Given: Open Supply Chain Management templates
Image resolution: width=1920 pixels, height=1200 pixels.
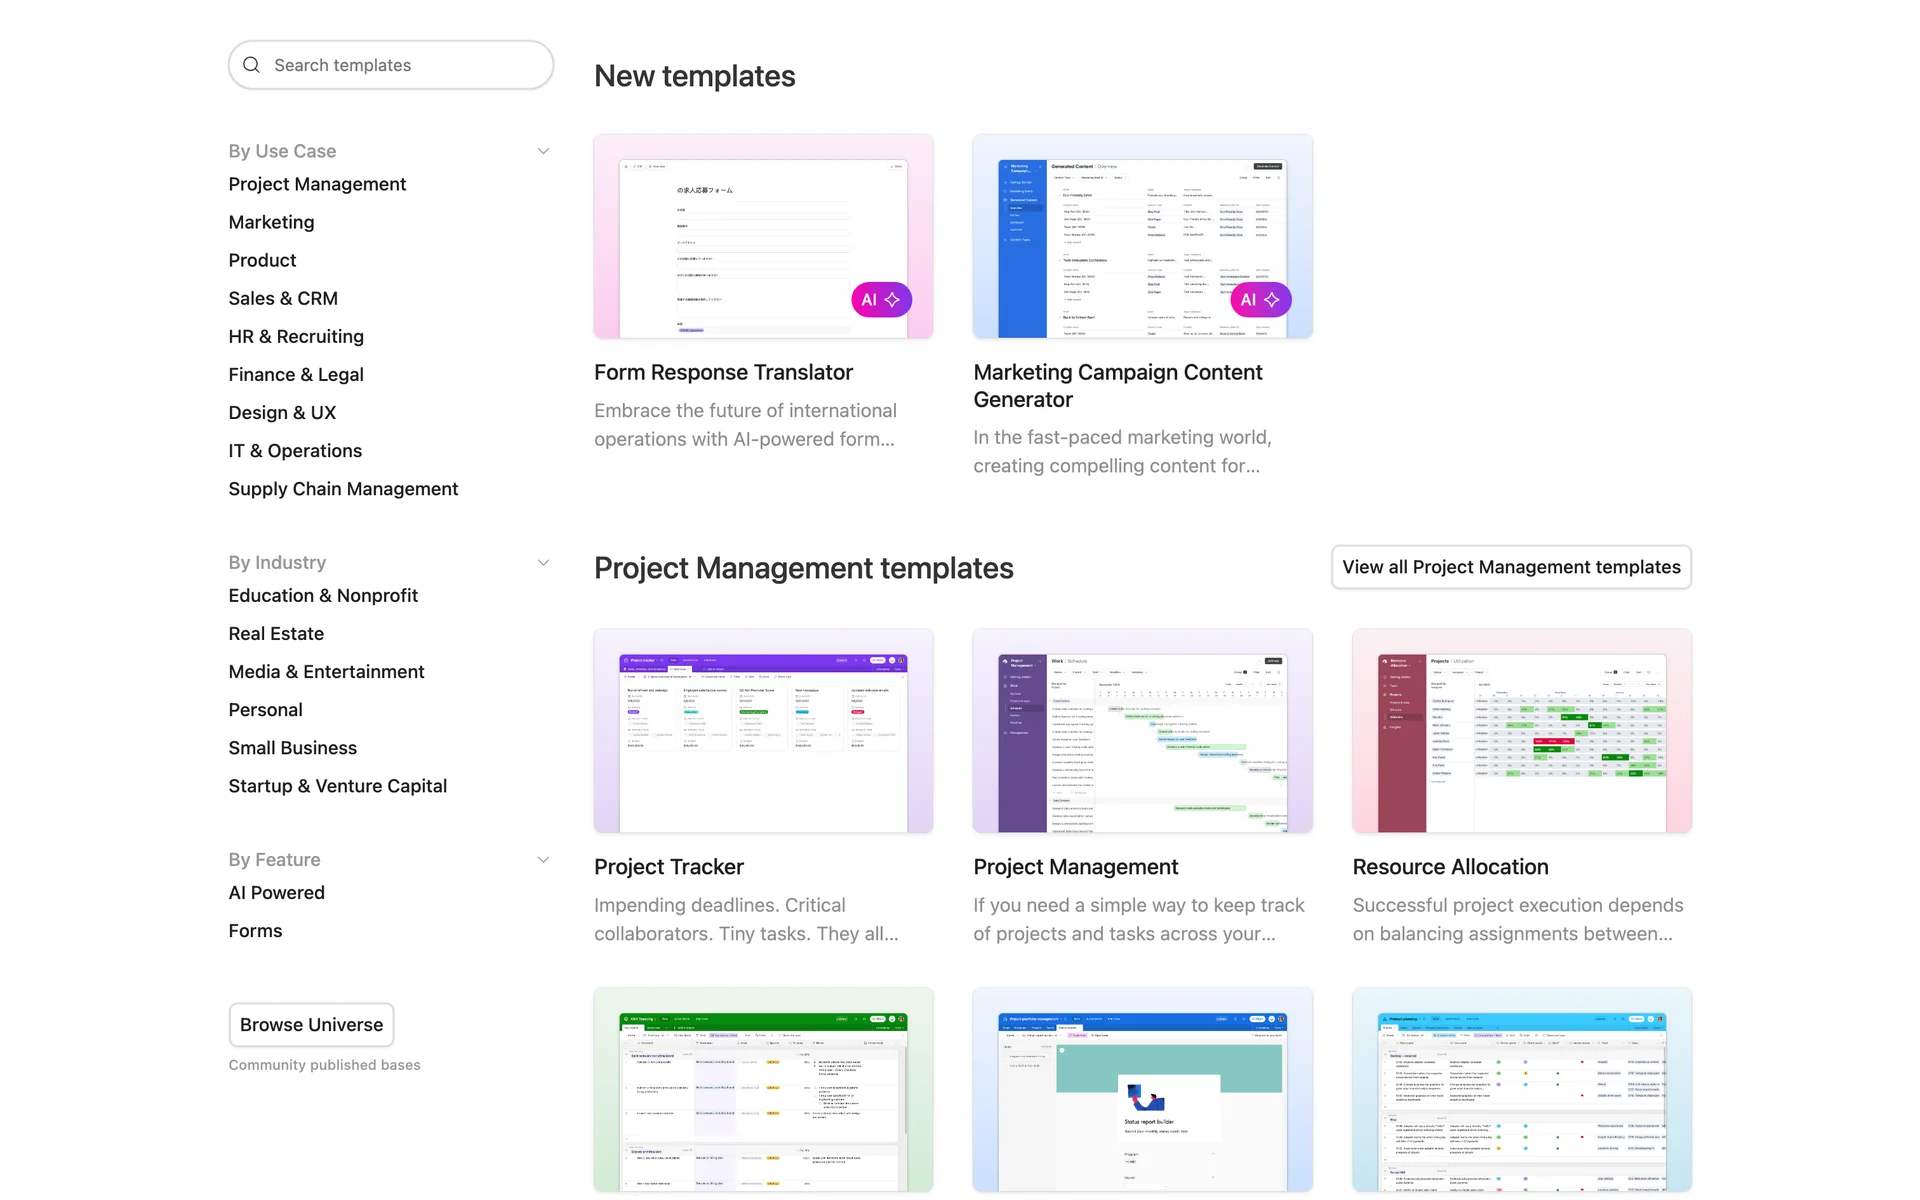Looking at the screenshot, I should tap(343, 489).
